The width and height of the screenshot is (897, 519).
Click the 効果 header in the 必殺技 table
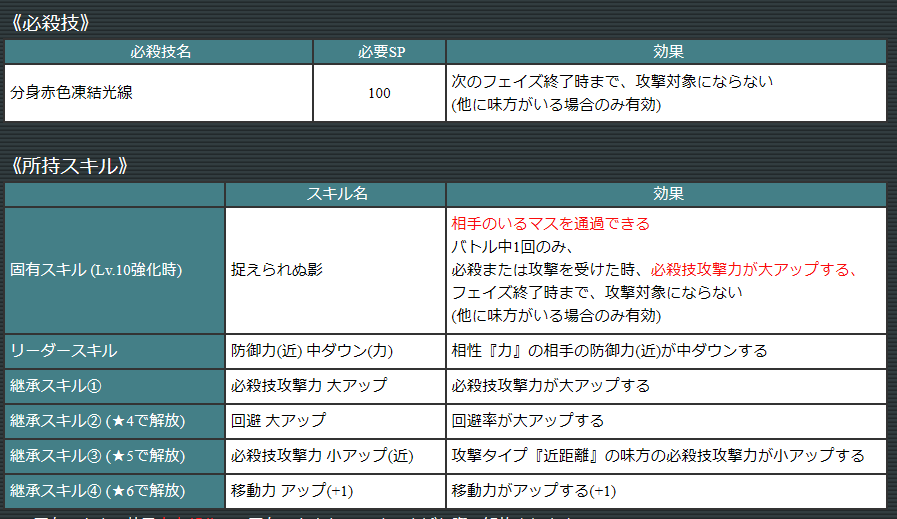(666, 52)
